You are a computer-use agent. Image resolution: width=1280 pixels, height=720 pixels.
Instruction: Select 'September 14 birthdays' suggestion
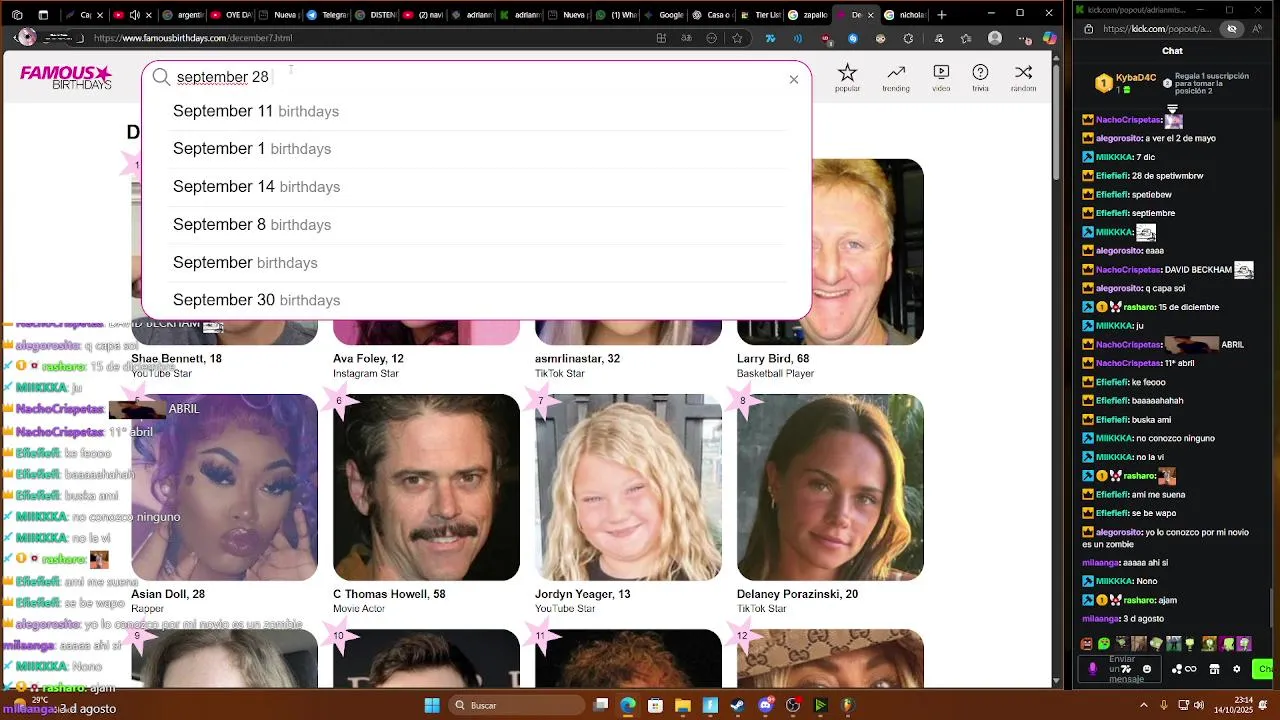coord(478,187)
